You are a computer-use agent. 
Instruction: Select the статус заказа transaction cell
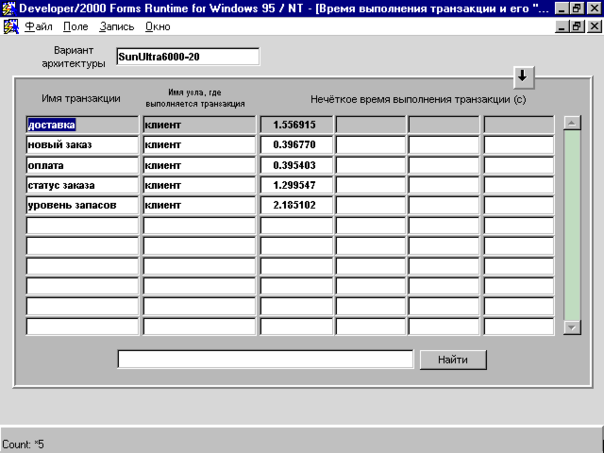point(82,185)
